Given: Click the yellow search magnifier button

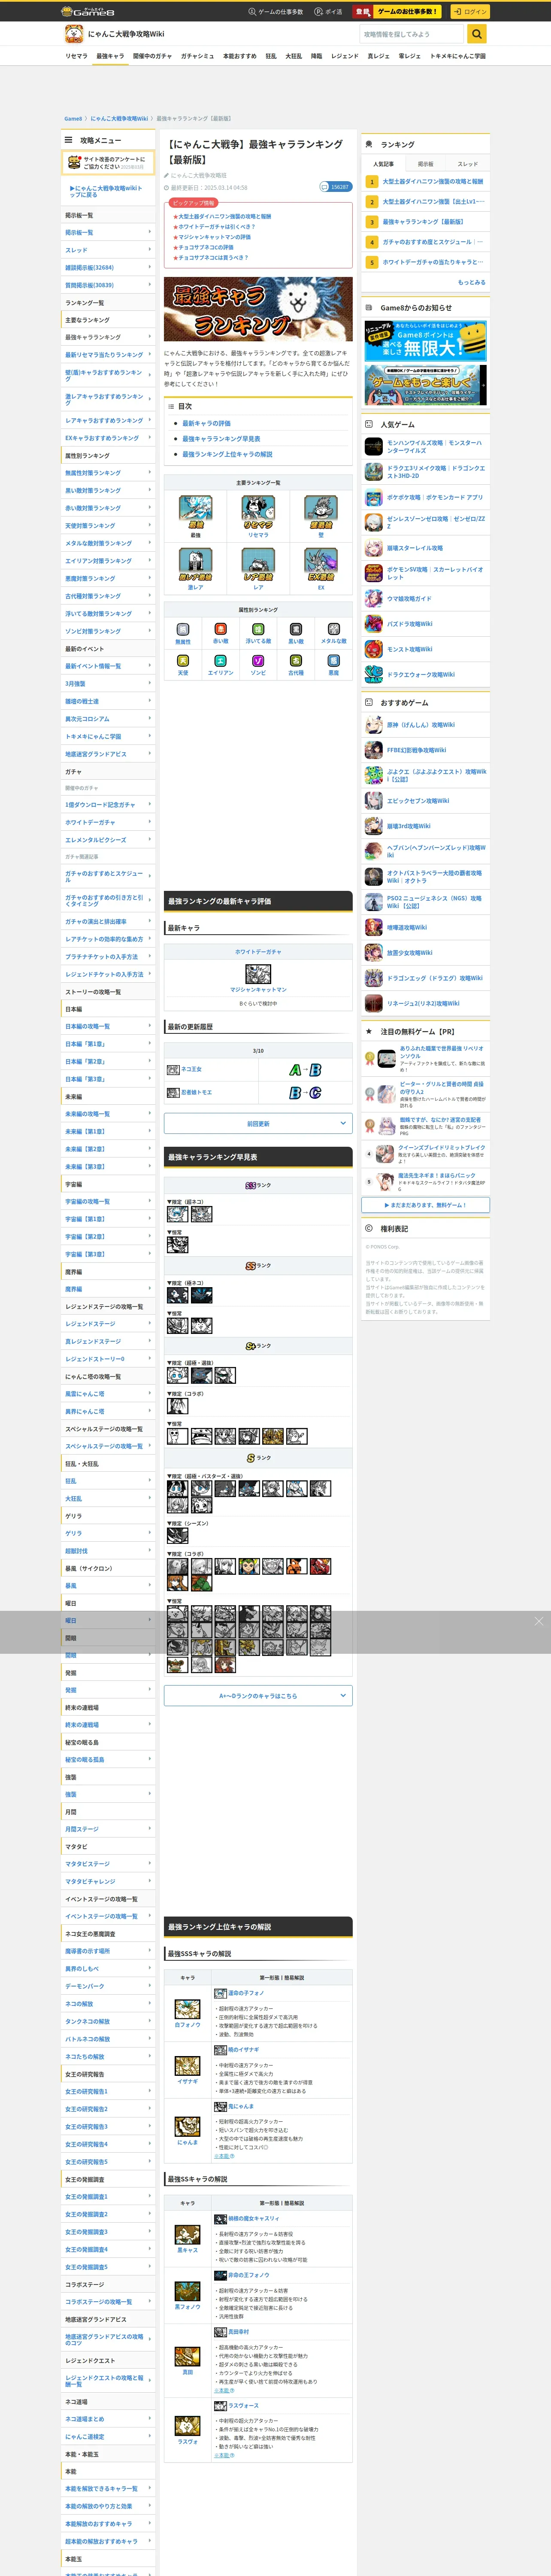Looking at the screenshot, I should click(x=477, y=34).
